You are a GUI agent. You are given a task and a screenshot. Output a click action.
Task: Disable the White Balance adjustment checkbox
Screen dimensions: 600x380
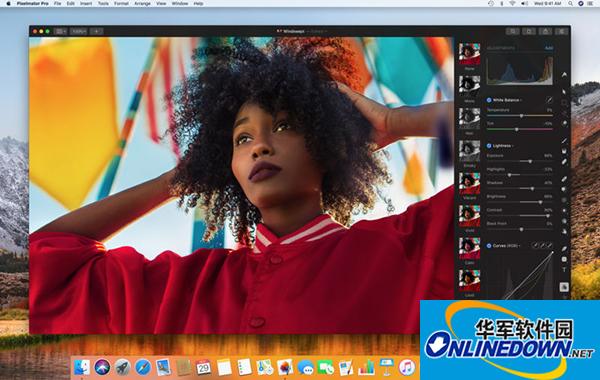[489, 100]
